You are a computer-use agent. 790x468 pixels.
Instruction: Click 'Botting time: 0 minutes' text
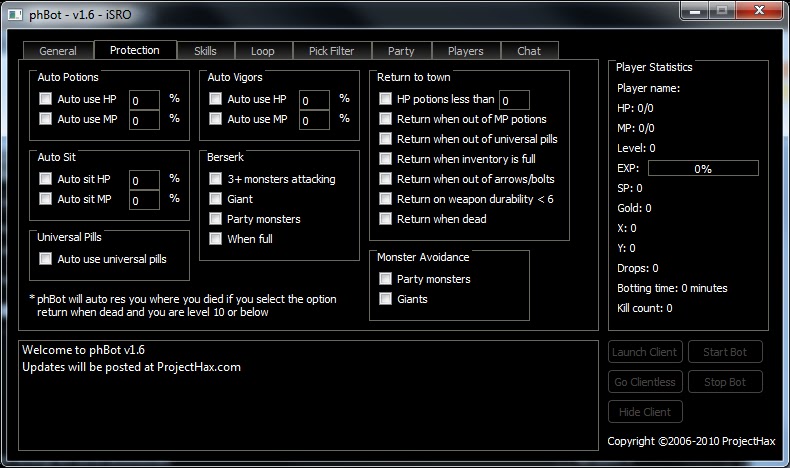672,288
